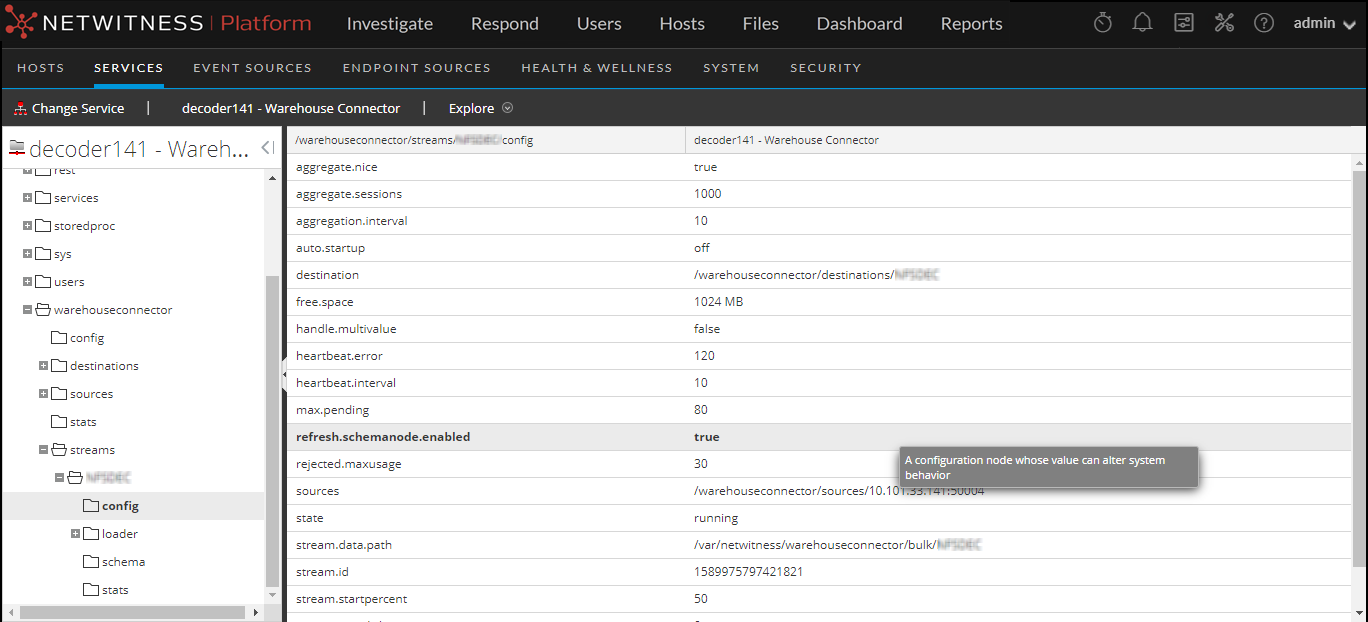Expand the loader tree node
This screenshot has height=622, width=1368.
[76, 534]
